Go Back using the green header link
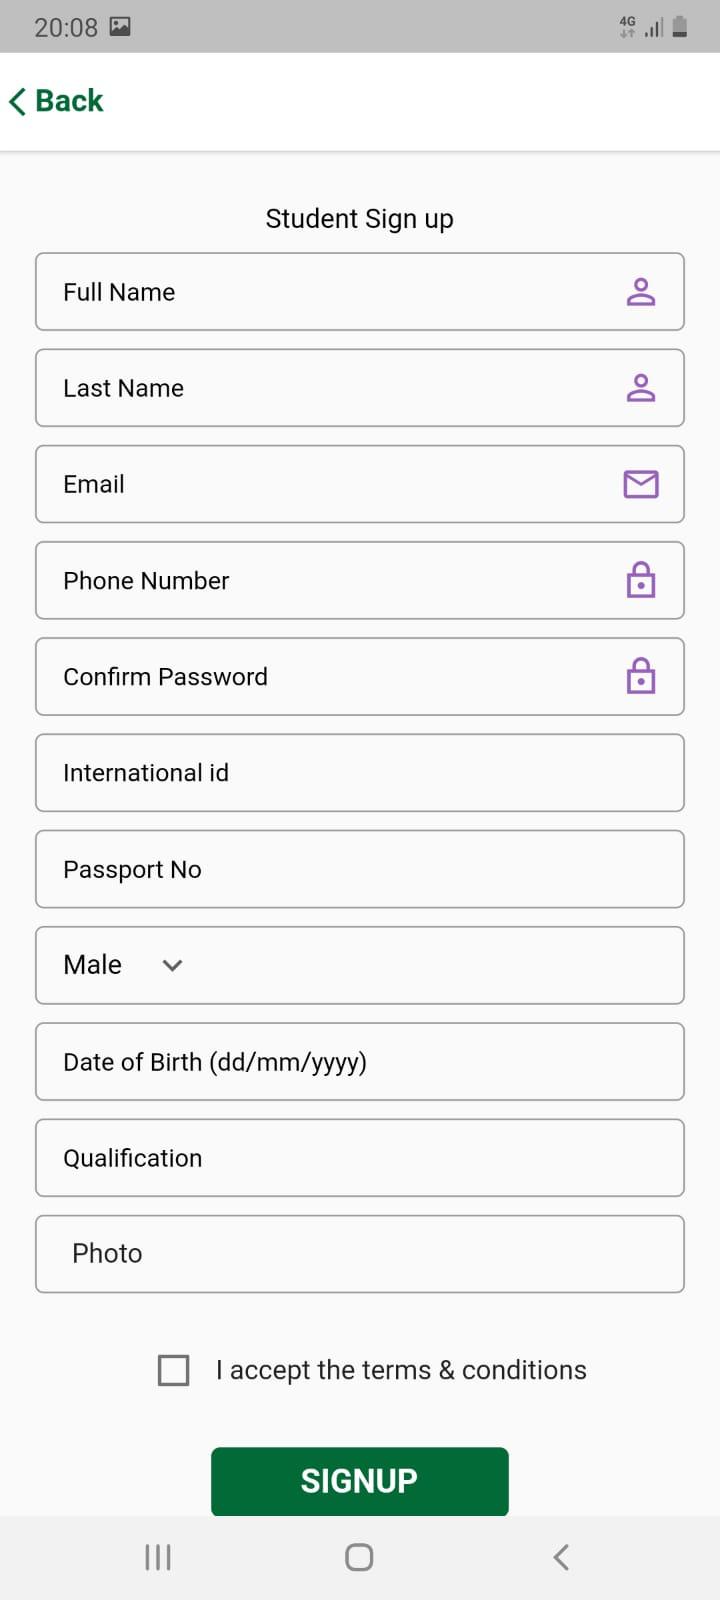720x1600 pixels. [56, 101]
